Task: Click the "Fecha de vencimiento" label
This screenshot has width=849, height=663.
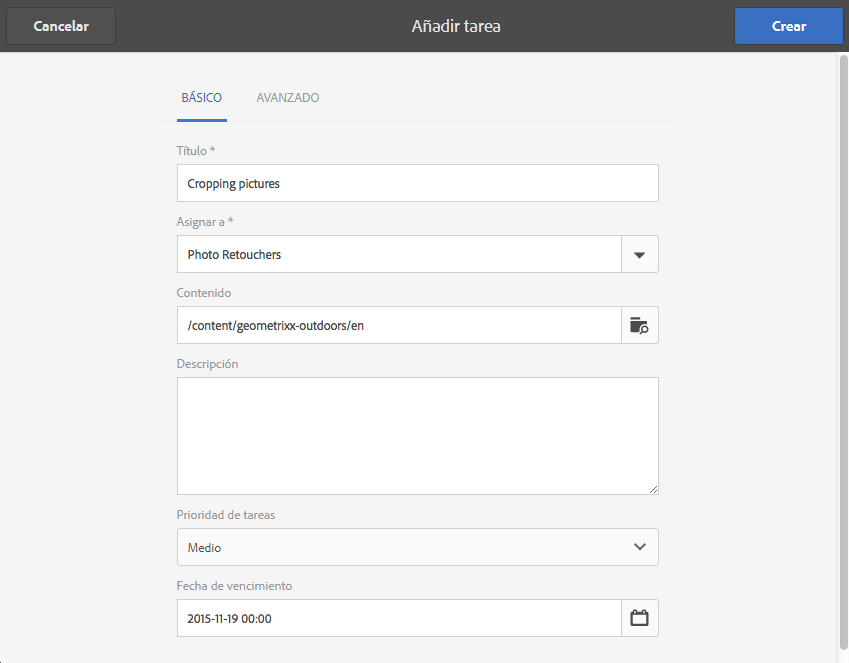Action: (x=234, y=586)
